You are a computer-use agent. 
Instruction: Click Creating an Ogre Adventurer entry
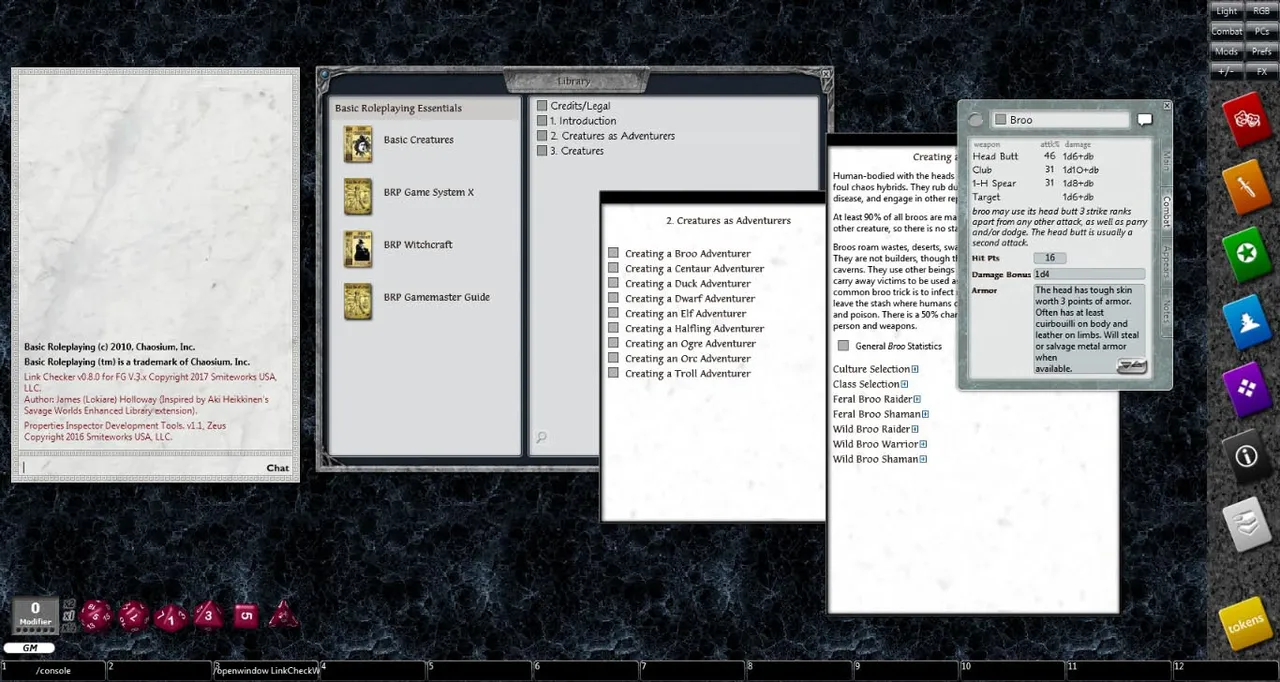(x=690, y=344)
